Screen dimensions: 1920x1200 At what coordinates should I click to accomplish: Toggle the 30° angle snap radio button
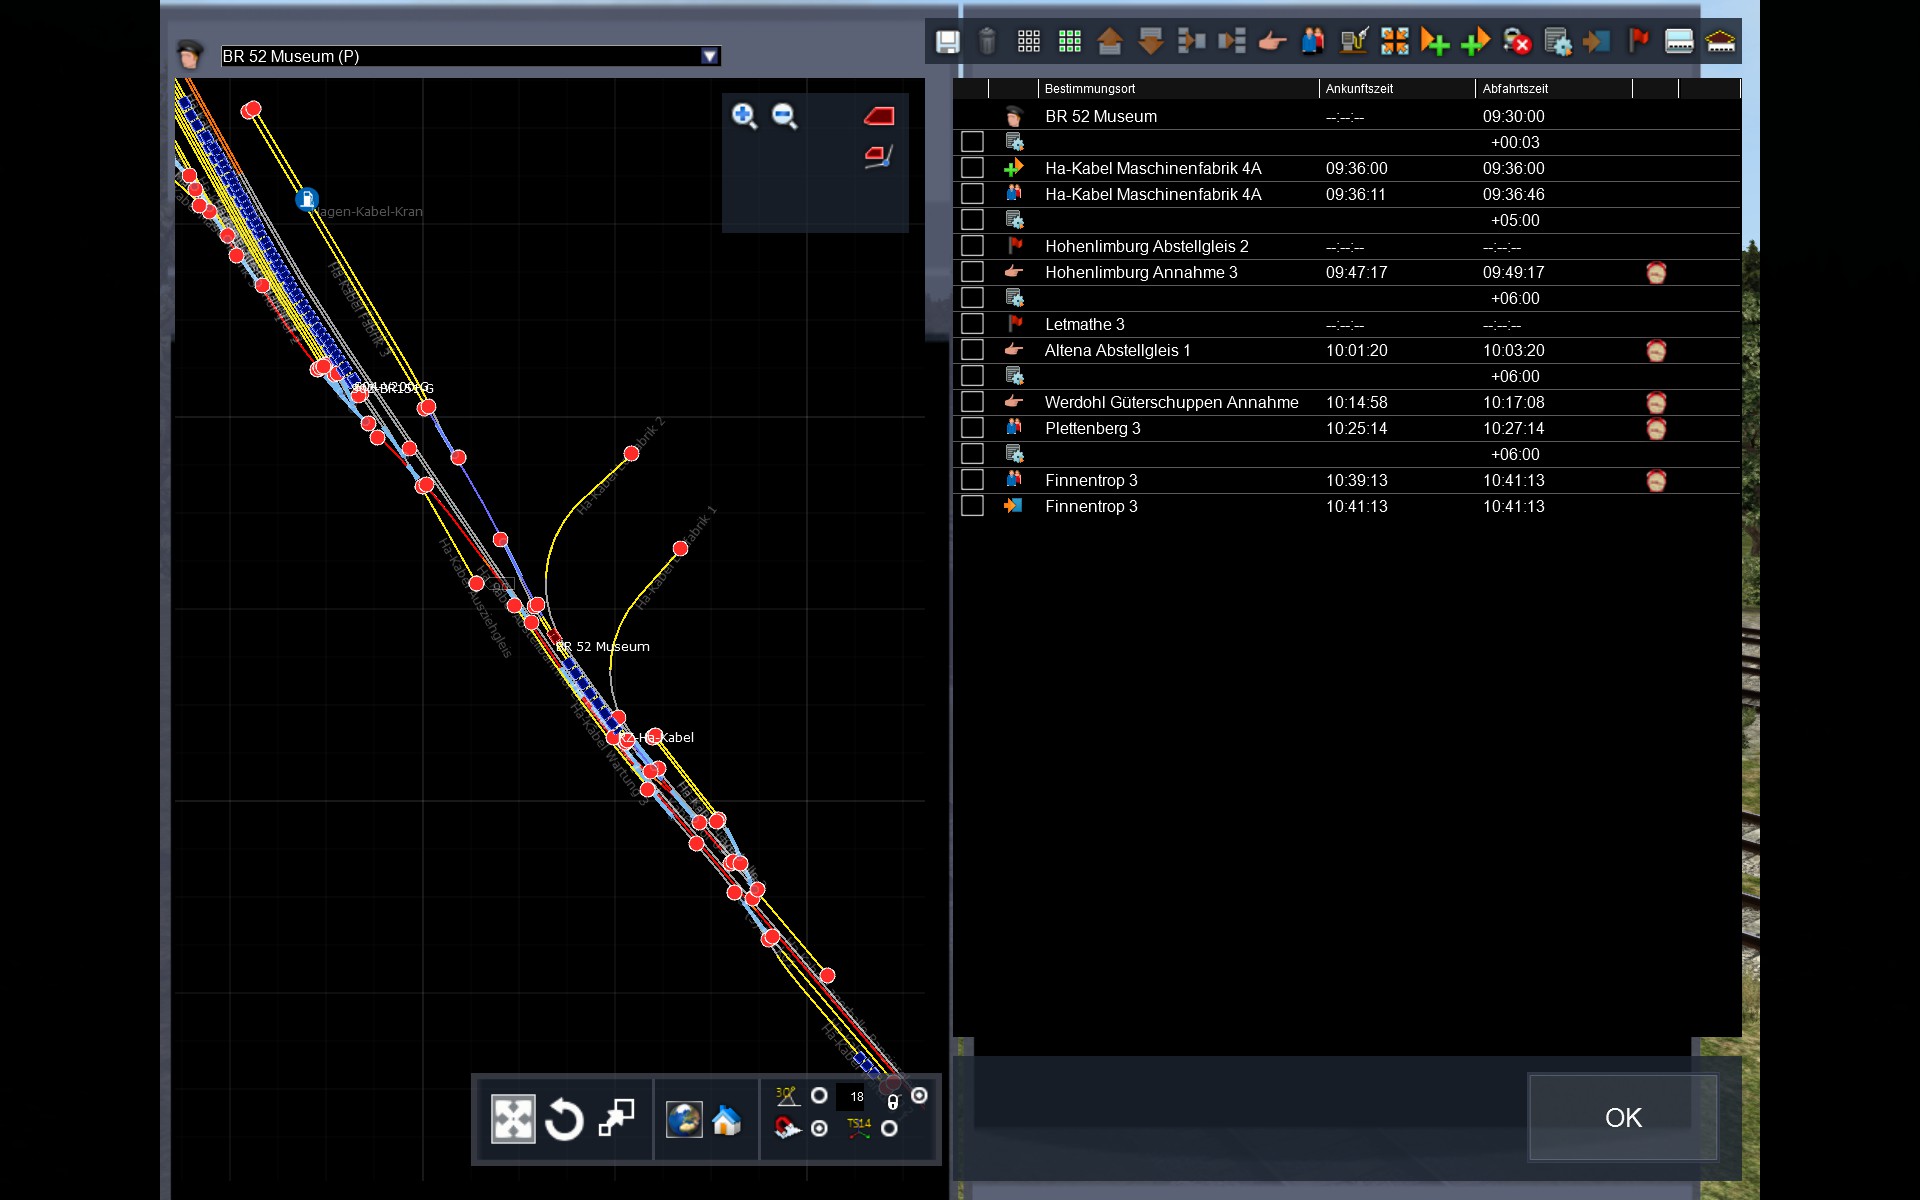(819, 1096)
